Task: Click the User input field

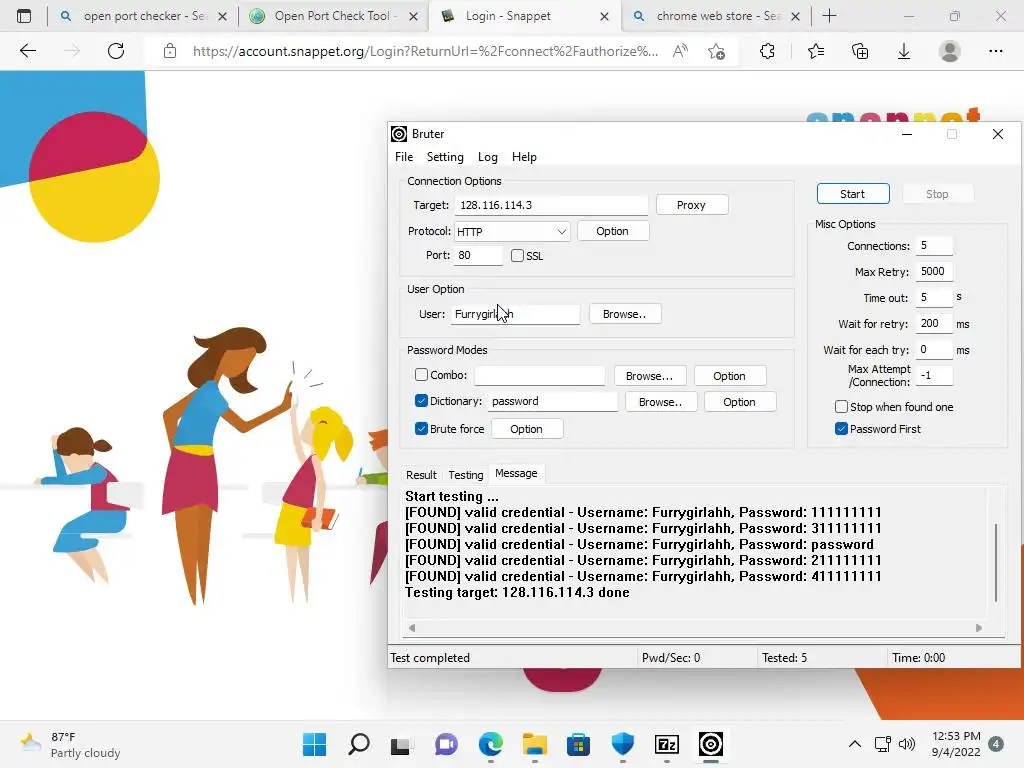Action: pos(516,314)
